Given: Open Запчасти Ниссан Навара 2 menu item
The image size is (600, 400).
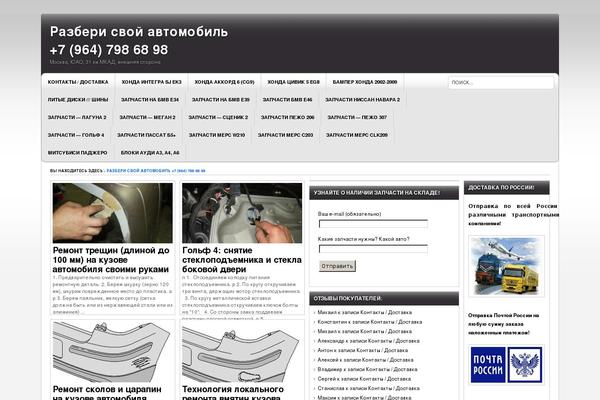Looking at the screenshot, I should tap(362, 100).
